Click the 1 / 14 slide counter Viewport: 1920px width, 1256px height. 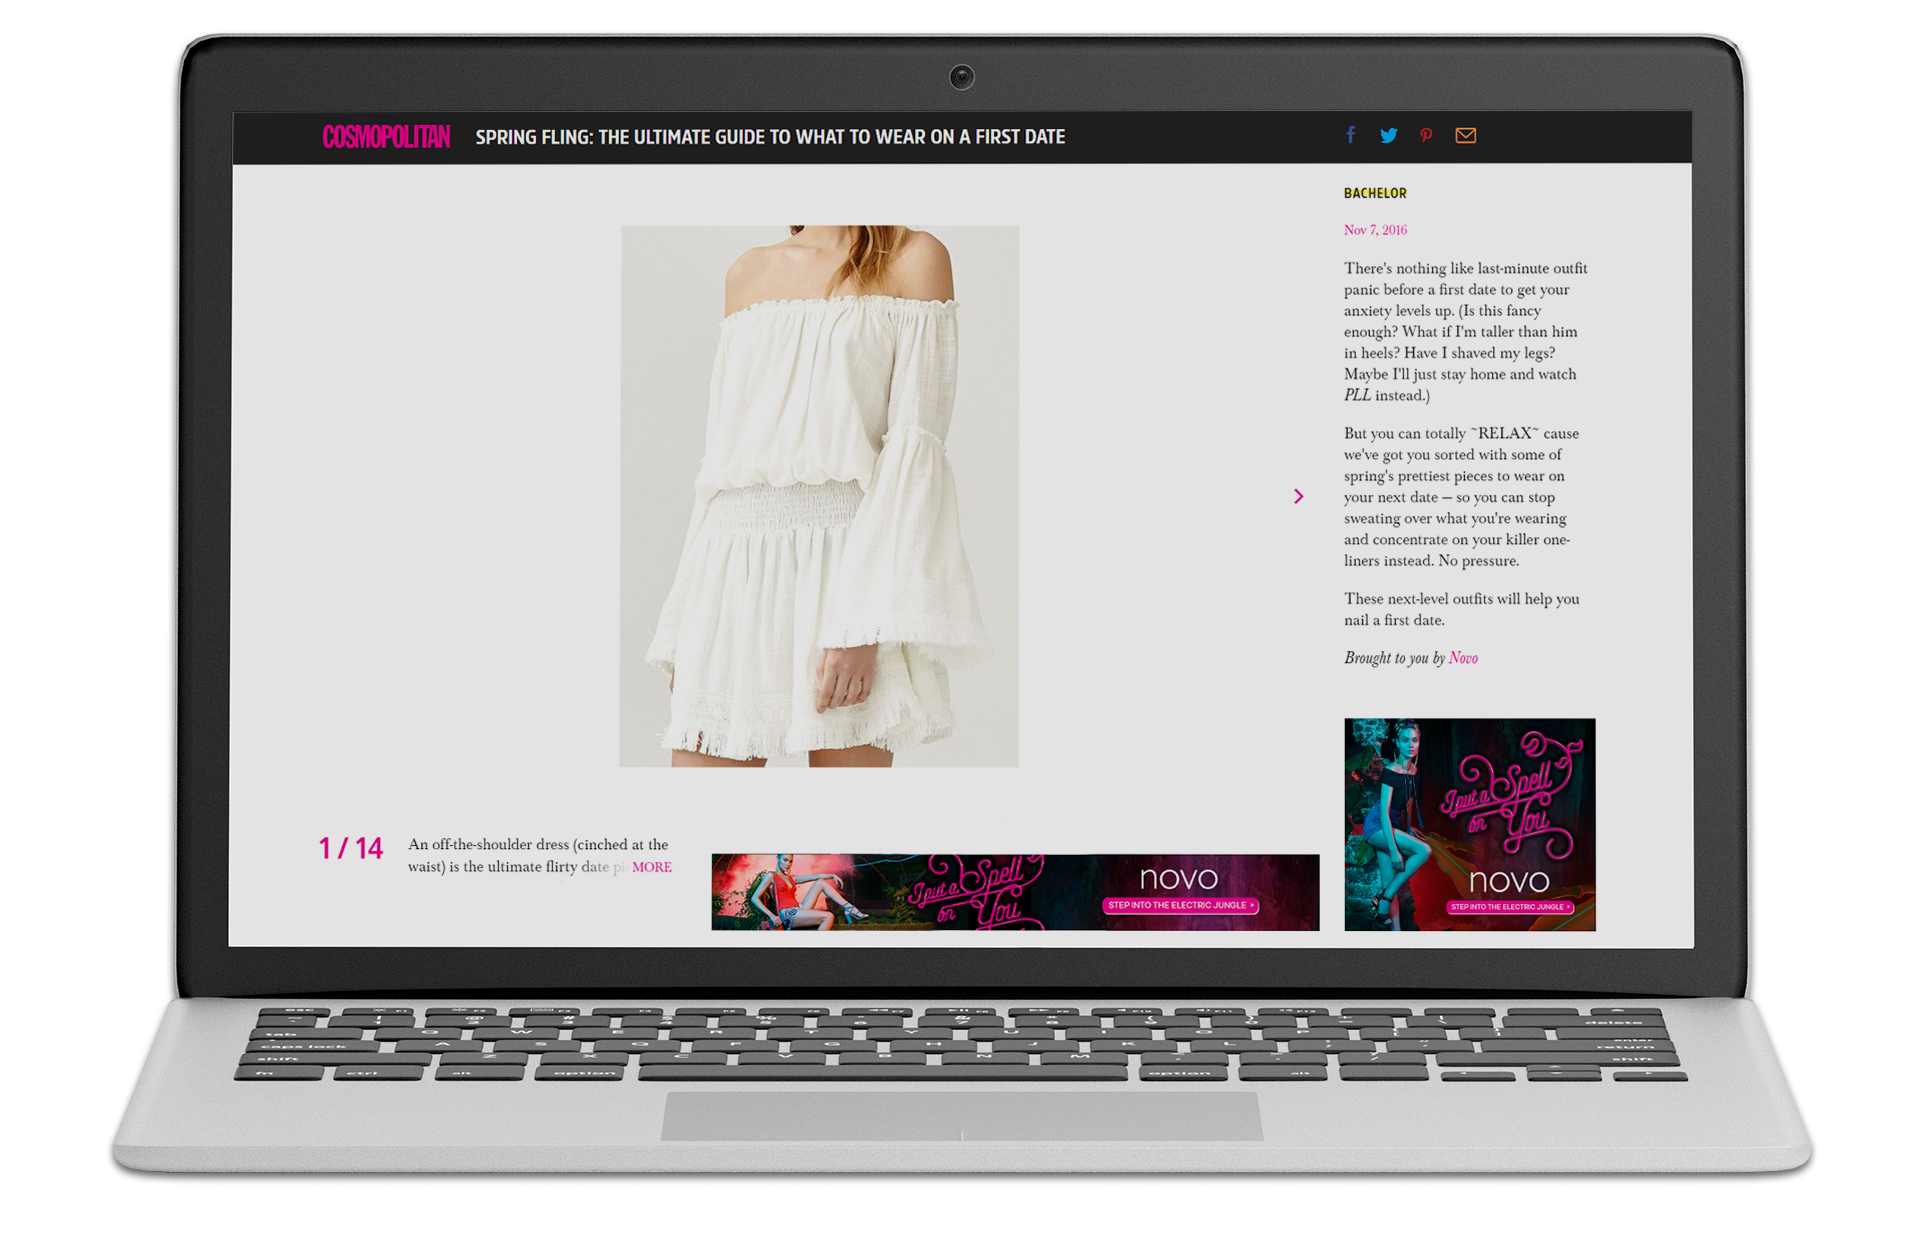point(351,849)
